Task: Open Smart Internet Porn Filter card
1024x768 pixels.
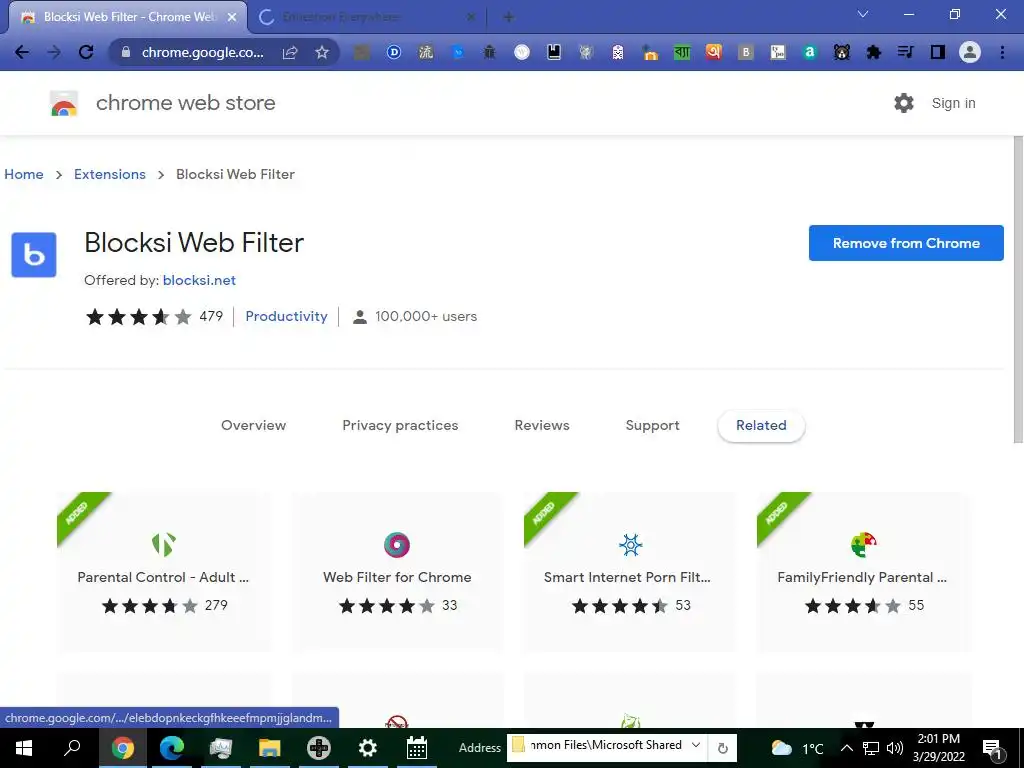Action: 630,572
